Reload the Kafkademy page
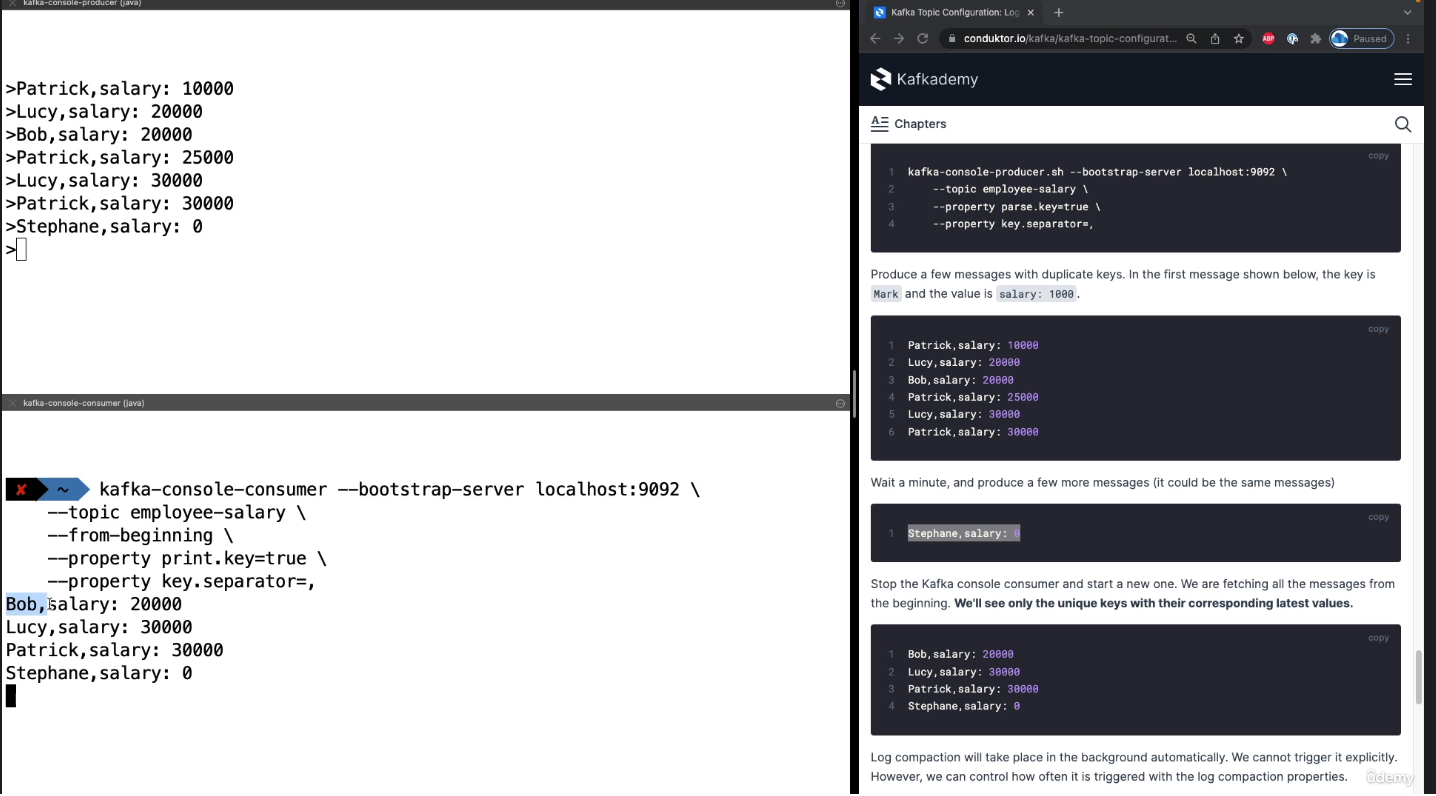The height and width of the screenshot is (796, 1436). click(x=922, y=39)
